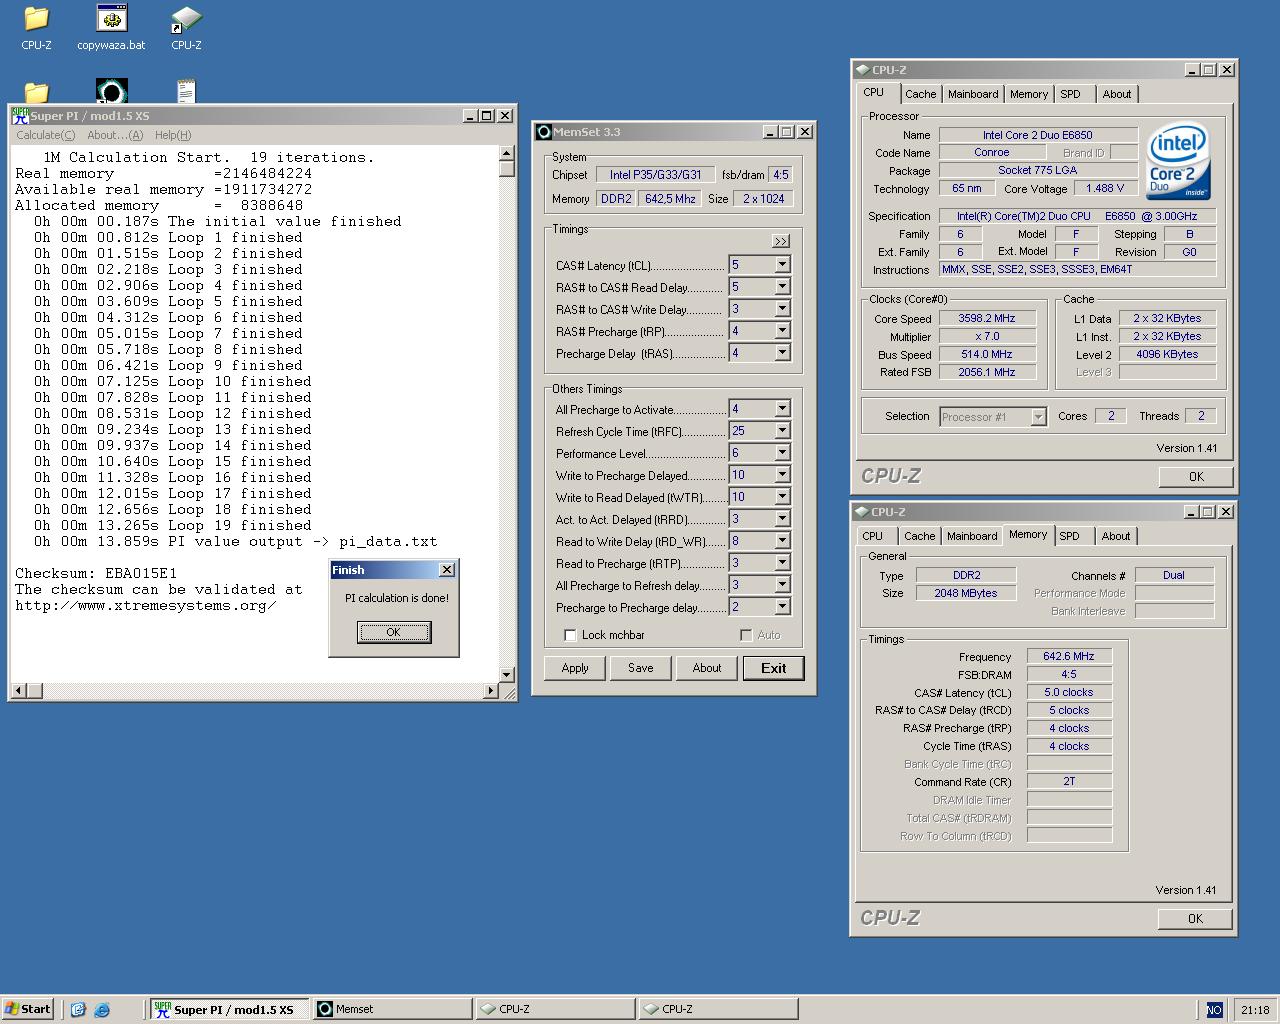Click the Super PI vertical scrollbar up arrow
1280x1024 pixels.
[507, 153]
